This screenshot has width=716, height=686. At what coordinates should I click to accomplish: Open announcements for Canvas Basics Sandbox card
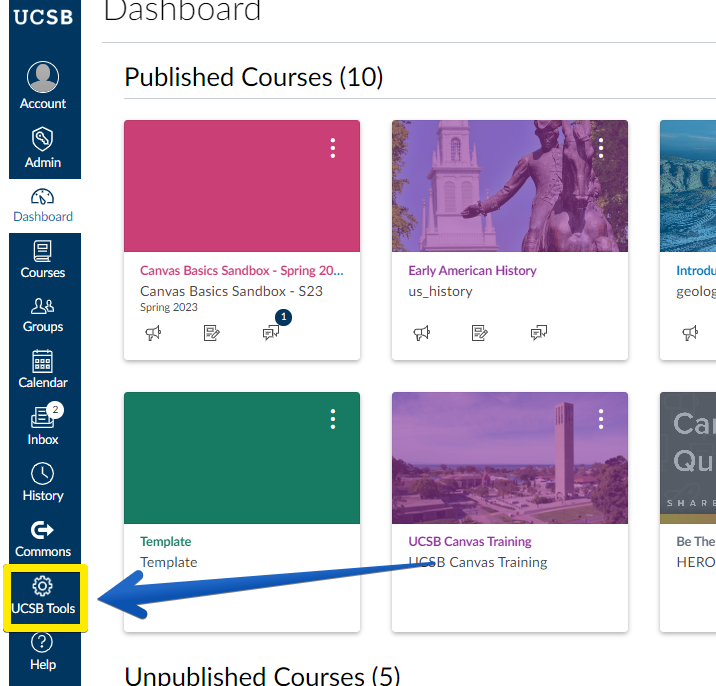(x=153, y=333)
